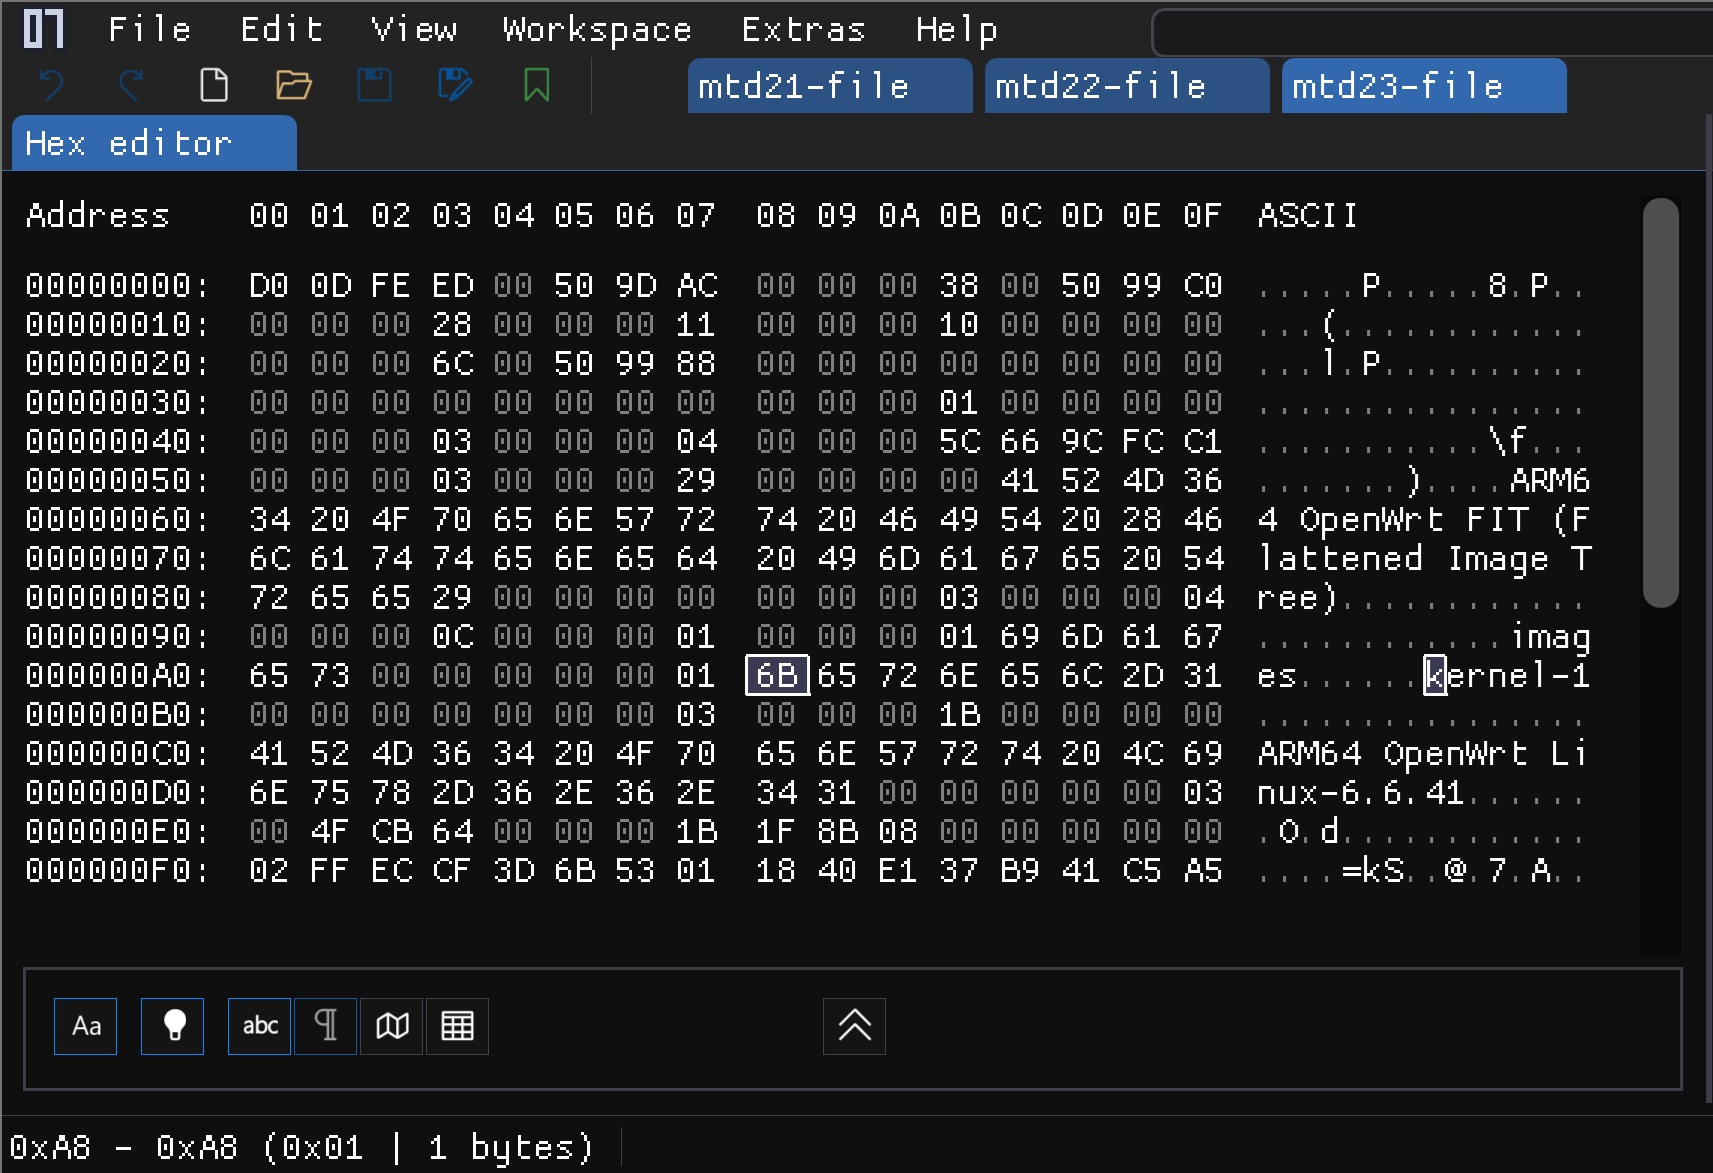Create a new file with page icon

213,85
